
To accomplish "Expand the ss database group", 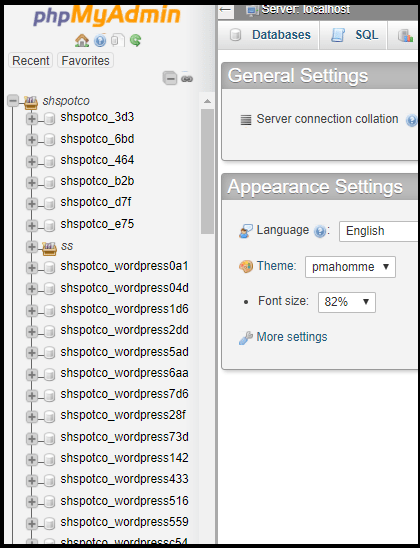I will [x=32, y=247].
